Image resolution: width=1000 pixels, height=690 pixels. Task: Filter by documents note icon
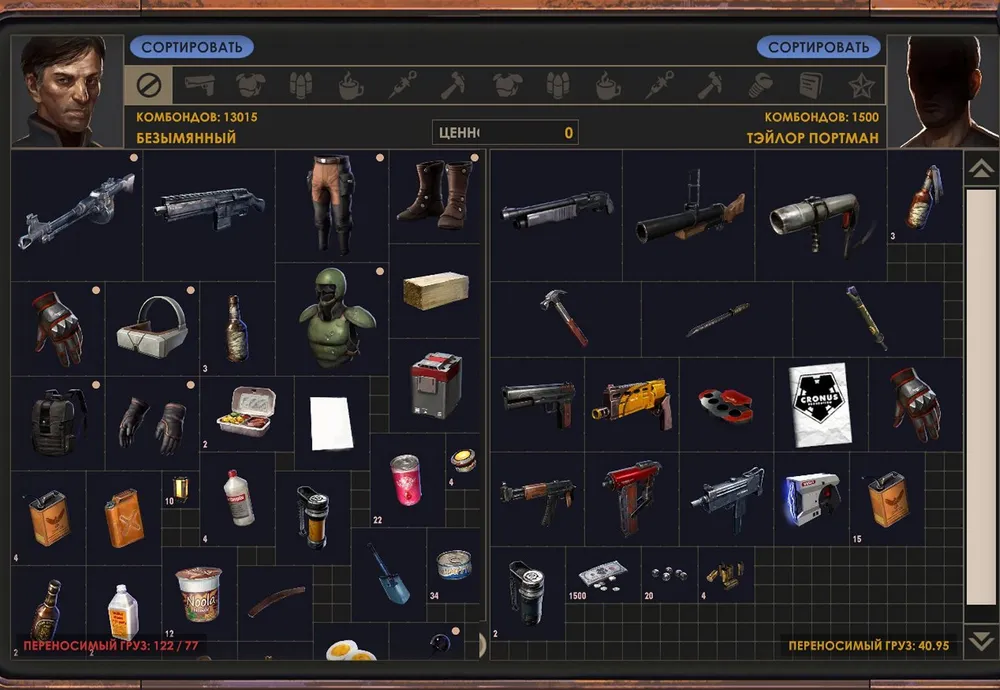click(810, 86)
